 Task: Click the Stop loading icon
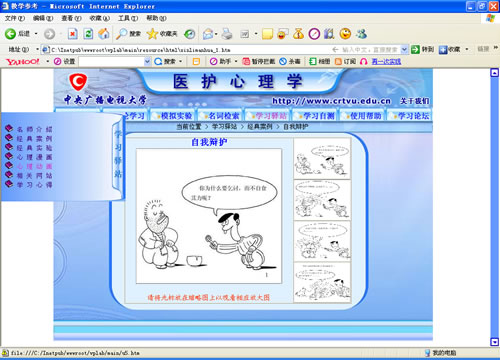click(x=72, y=34)
